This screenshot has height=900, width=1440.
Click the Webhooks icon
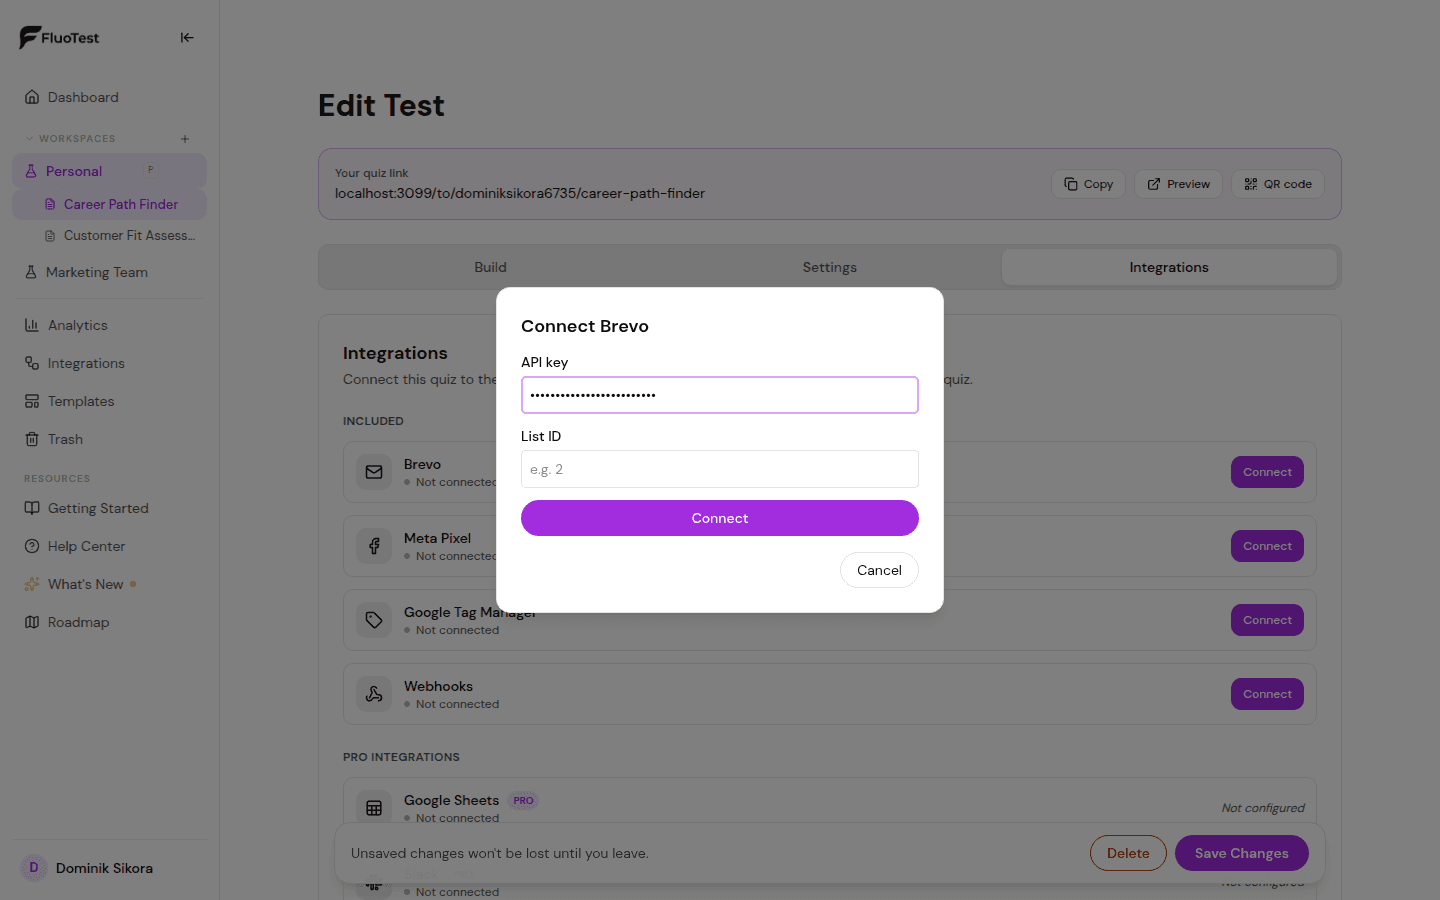click(374, 694)
